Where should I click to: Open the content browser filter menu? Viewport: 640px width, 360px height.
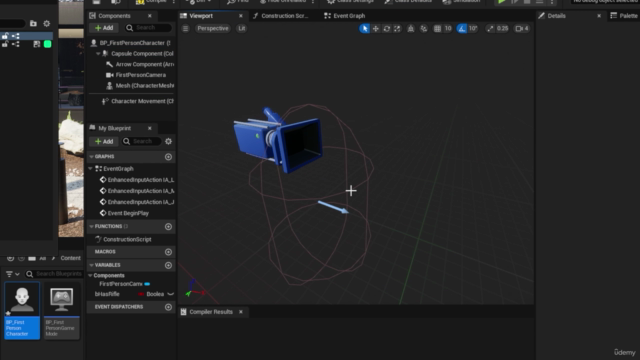point(12,274)
